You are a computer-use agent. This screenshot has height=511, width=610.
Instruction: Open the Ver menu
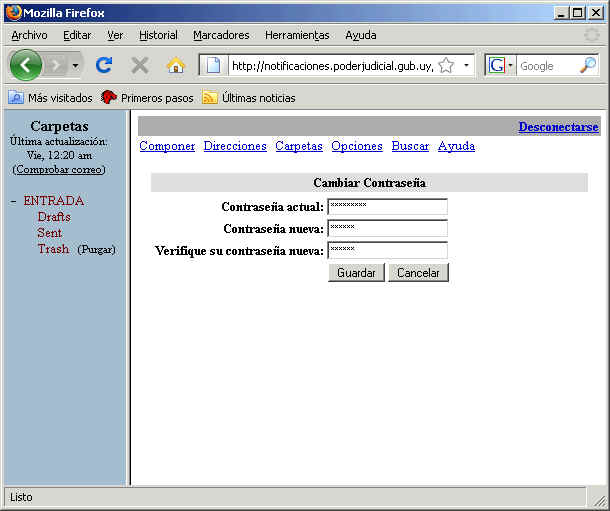click(x=115, y=35)
